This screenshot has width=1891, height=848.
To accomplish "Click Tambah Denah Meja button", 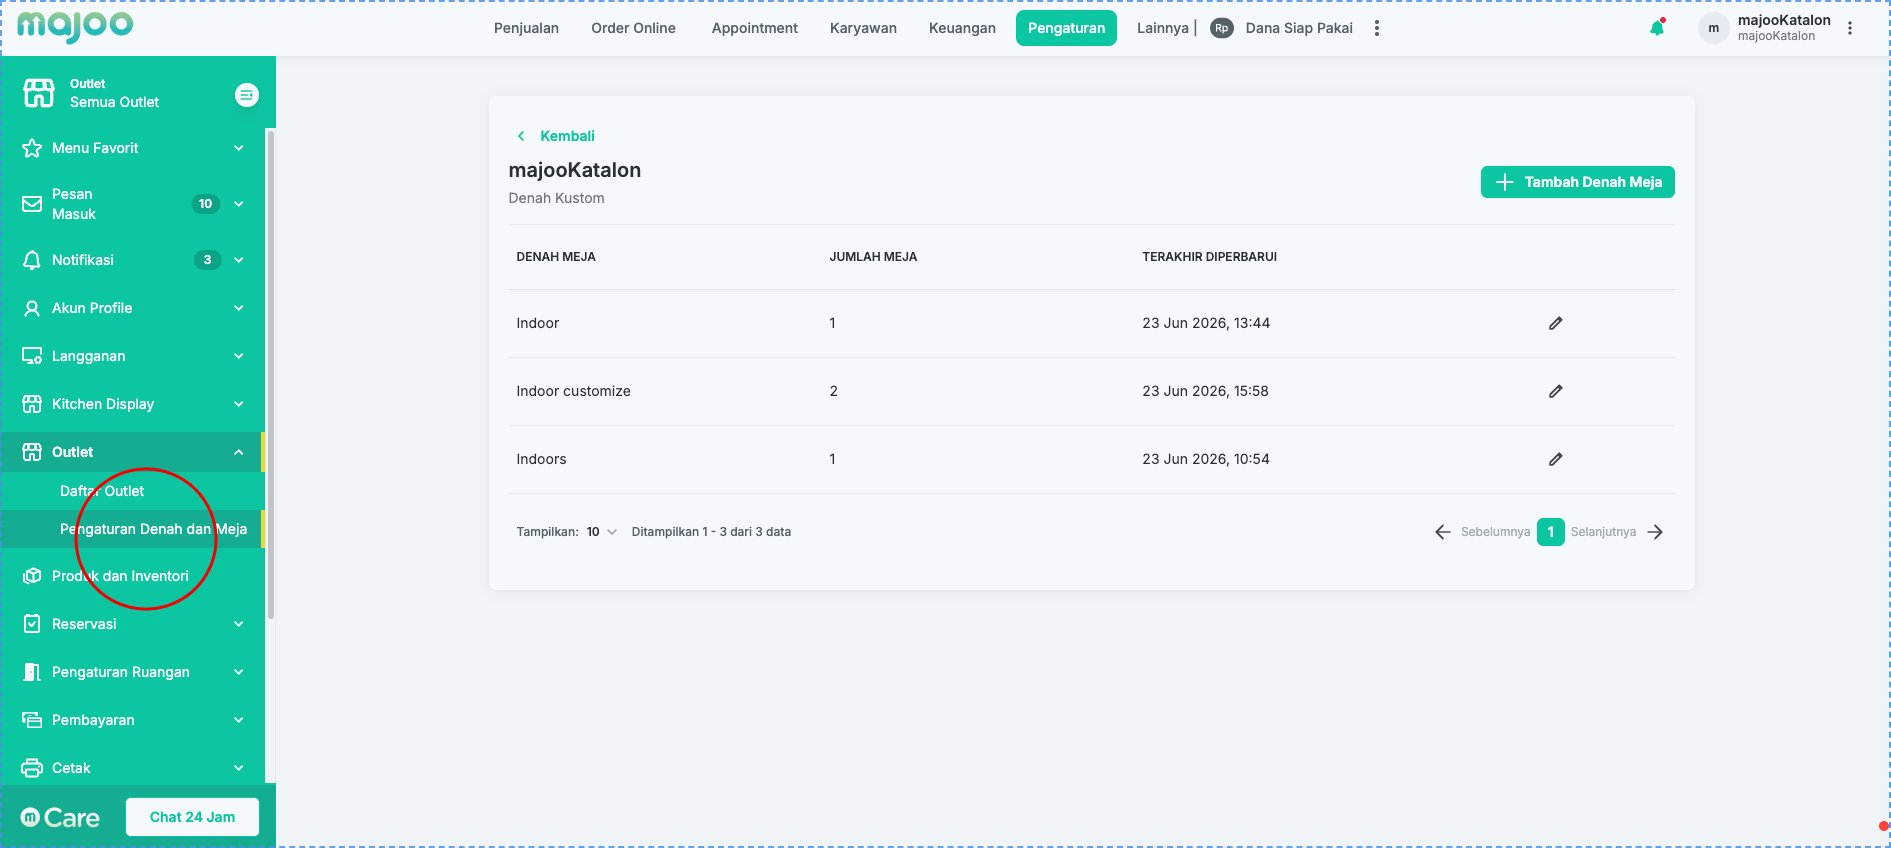I will point(1578,182).
